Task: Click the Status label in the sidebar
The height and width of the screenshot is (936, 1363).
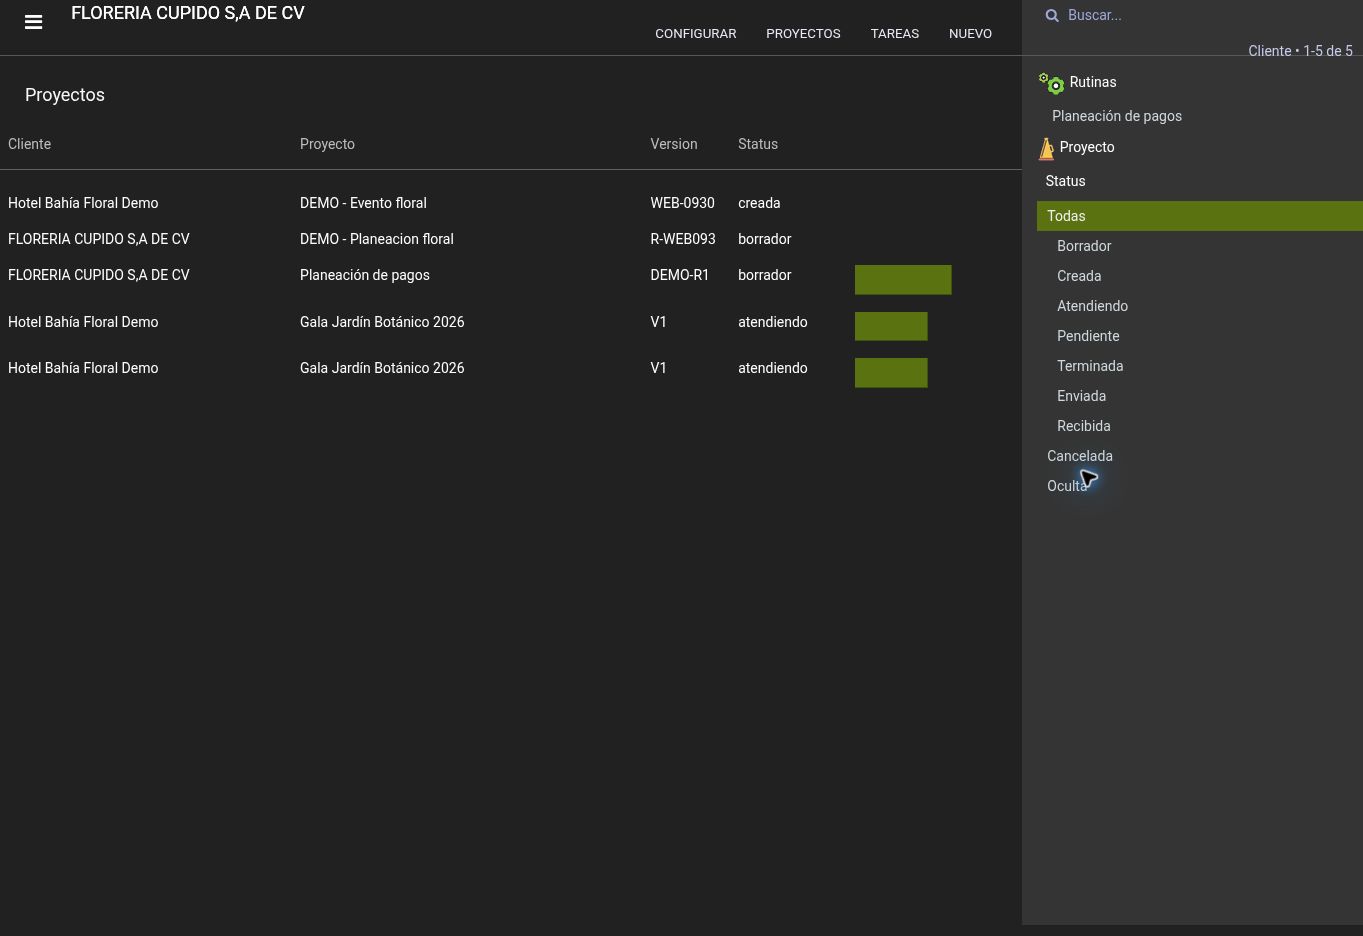Action: coord(1065,181)
